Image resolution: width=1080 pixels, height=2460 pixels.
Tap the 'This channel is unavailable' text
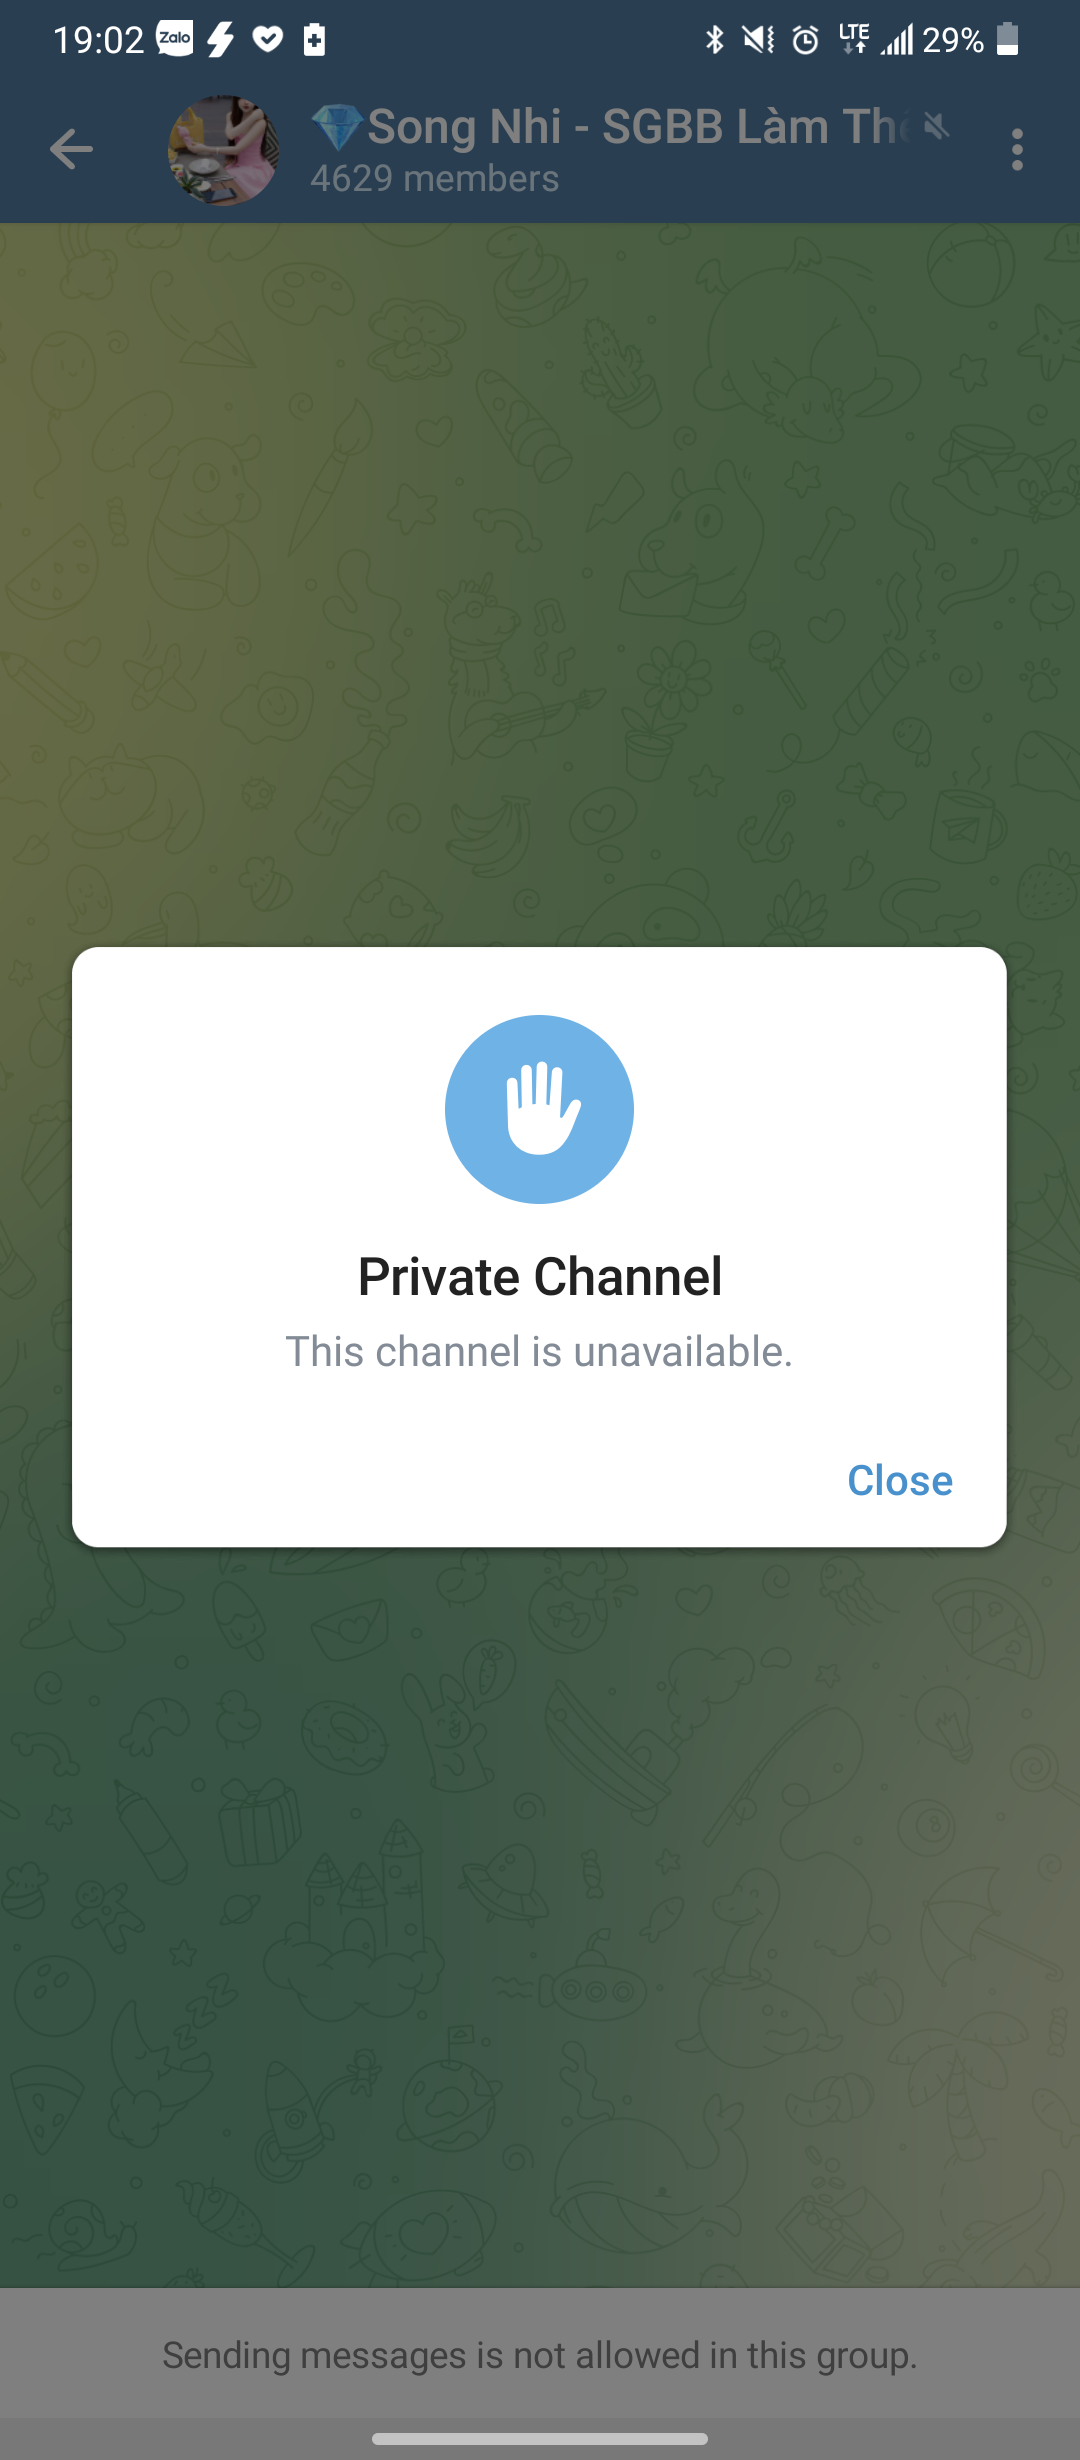[x=539, y=1352]
